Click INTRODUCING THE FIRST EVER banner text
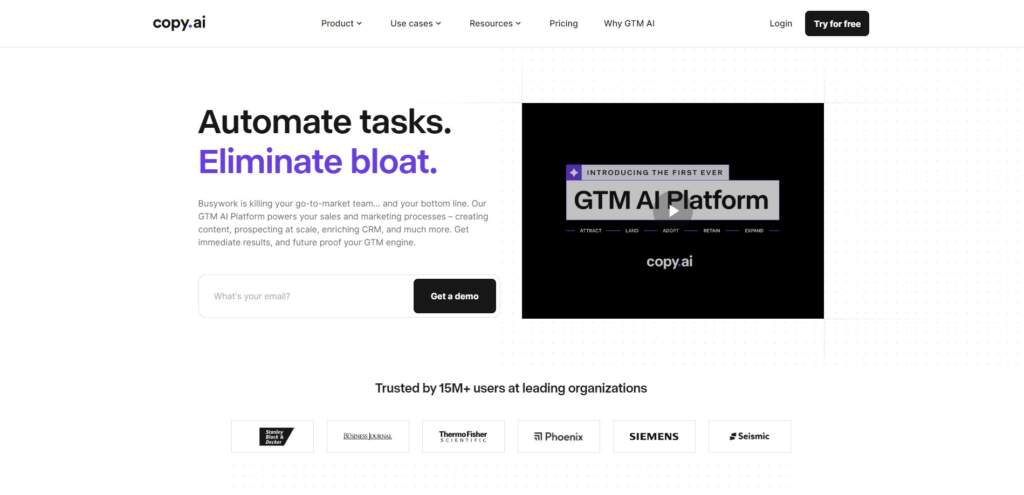The height and width of the screenshot is (495, 1024). pyautogui.click(x=655, y=172)
